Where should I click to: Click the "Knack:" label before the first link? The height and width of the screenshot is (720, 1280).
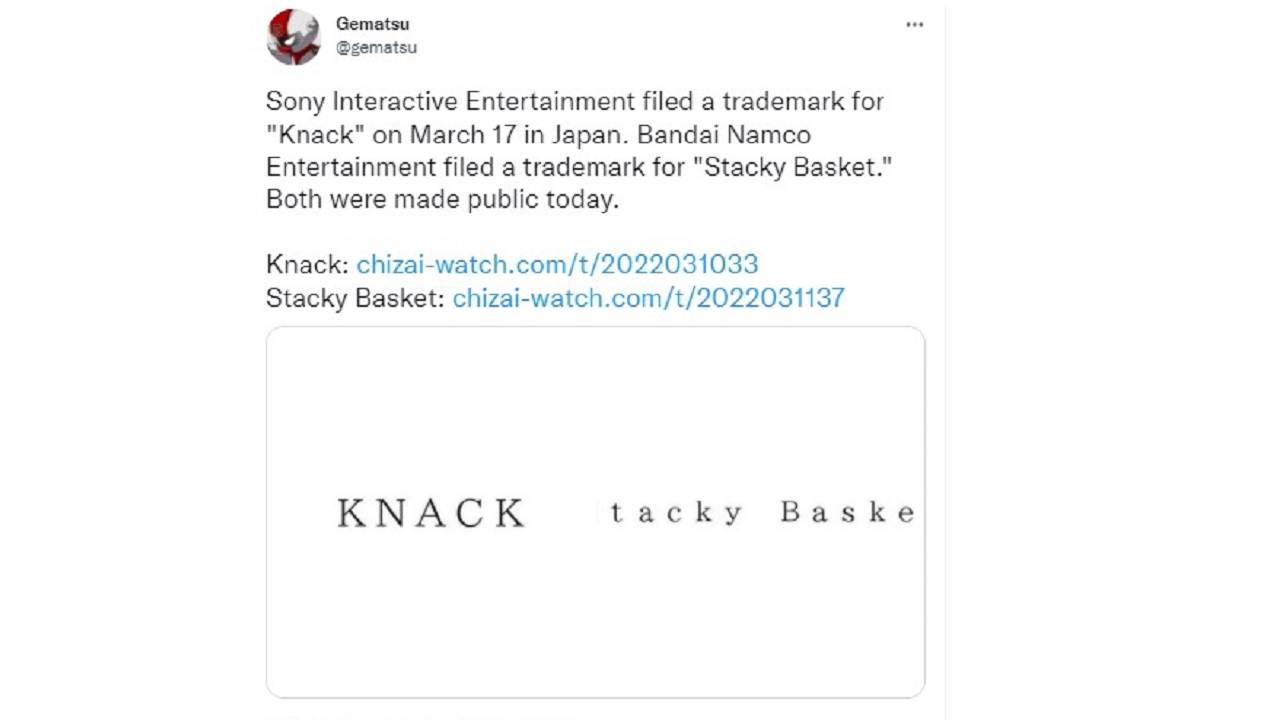click(x=307, y=264)
